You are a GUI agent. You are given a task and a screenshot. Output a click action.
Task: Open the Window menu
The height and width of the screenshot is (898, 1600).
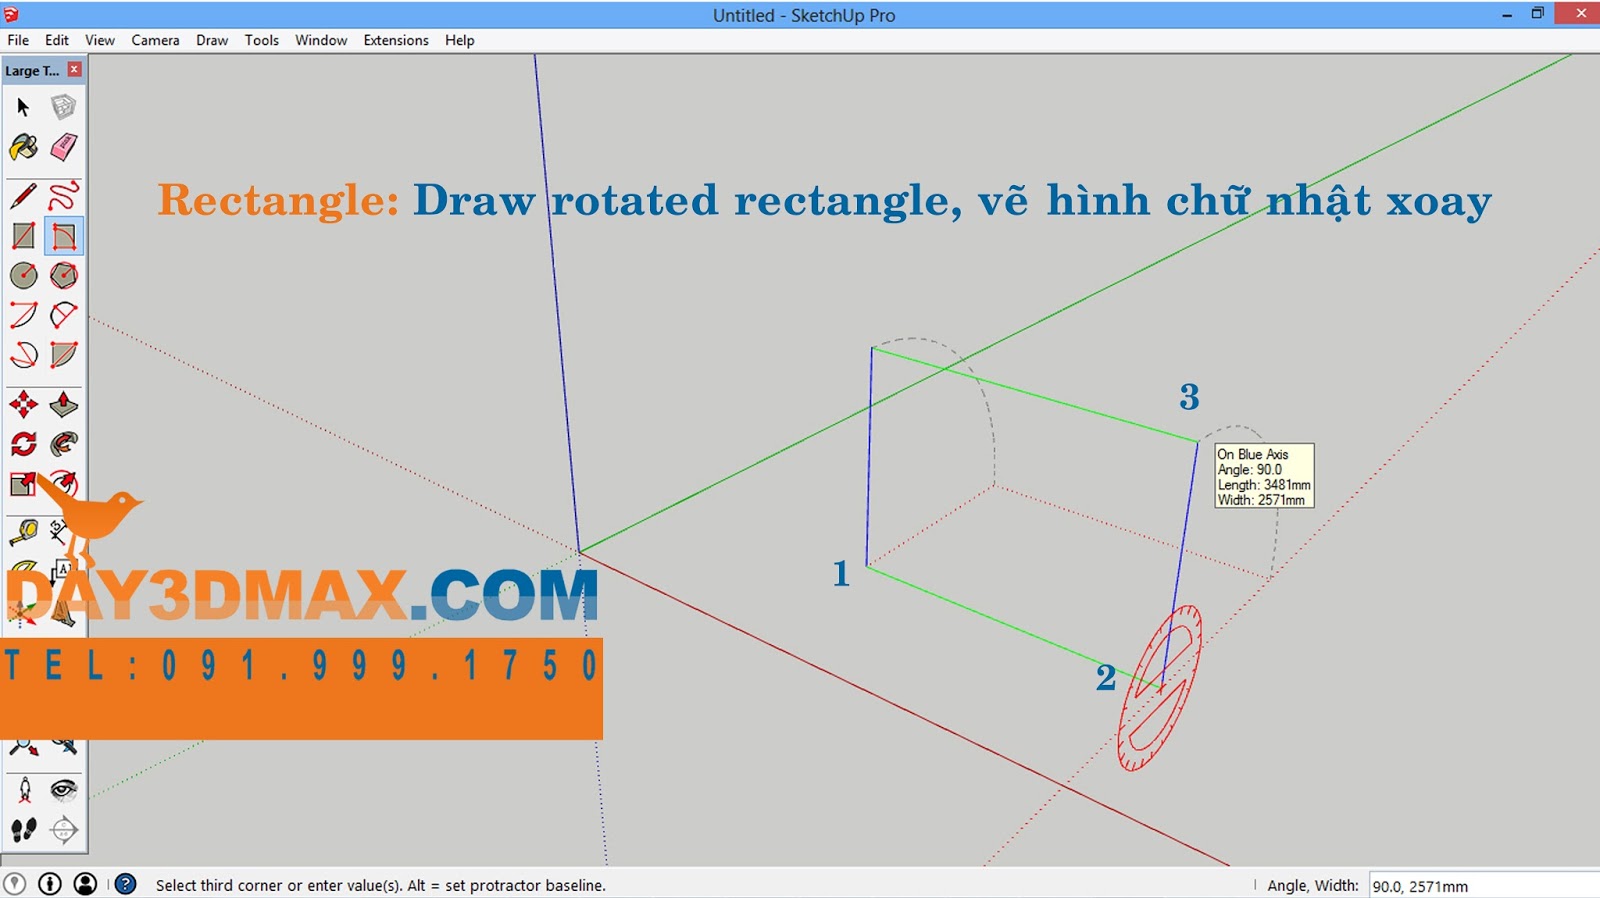pos(321,40)
